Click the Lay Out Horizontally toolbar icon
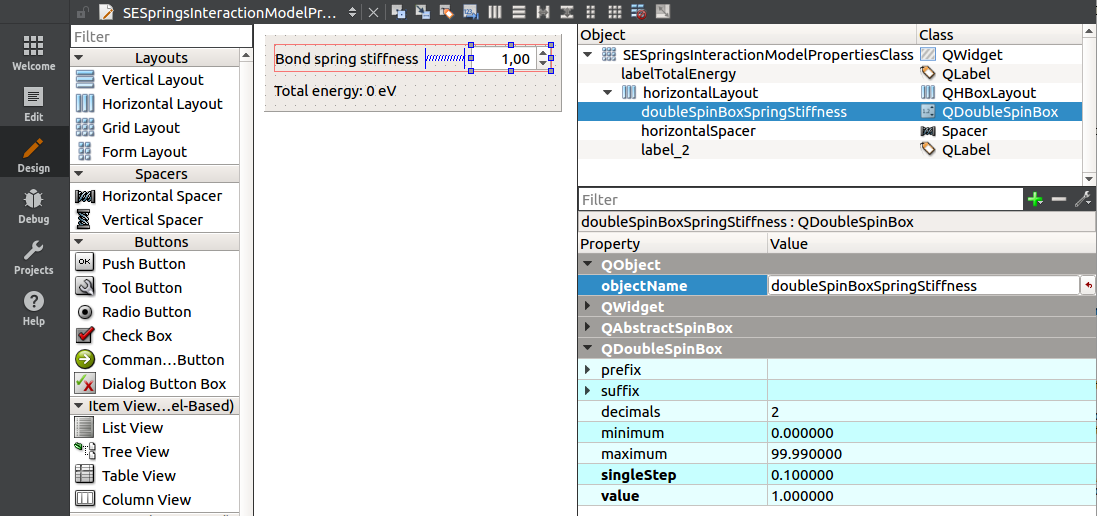 494,12
